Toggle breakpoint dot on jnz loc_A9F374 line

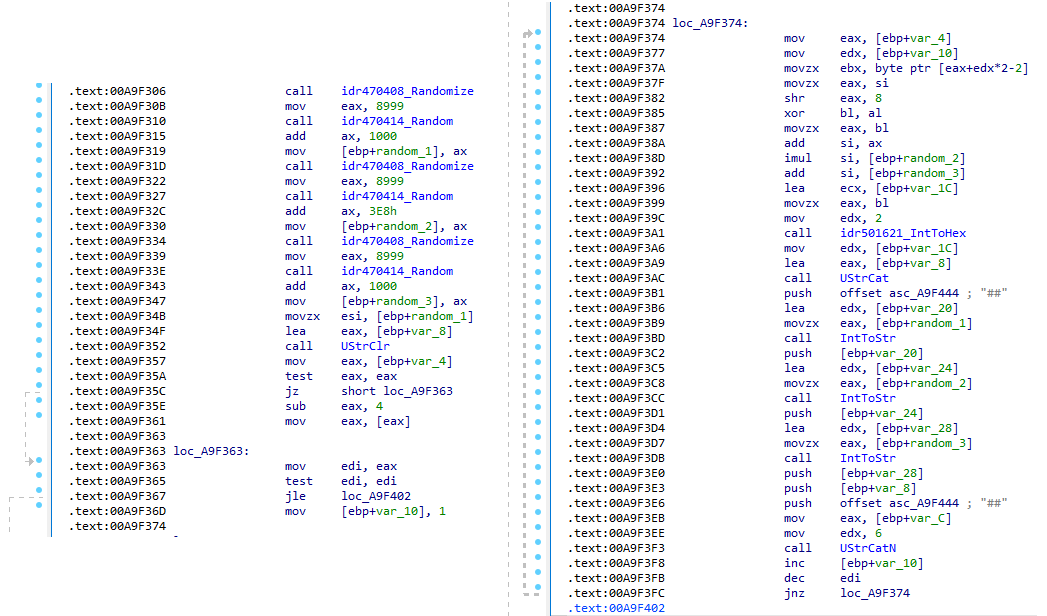tap(537, 593)
